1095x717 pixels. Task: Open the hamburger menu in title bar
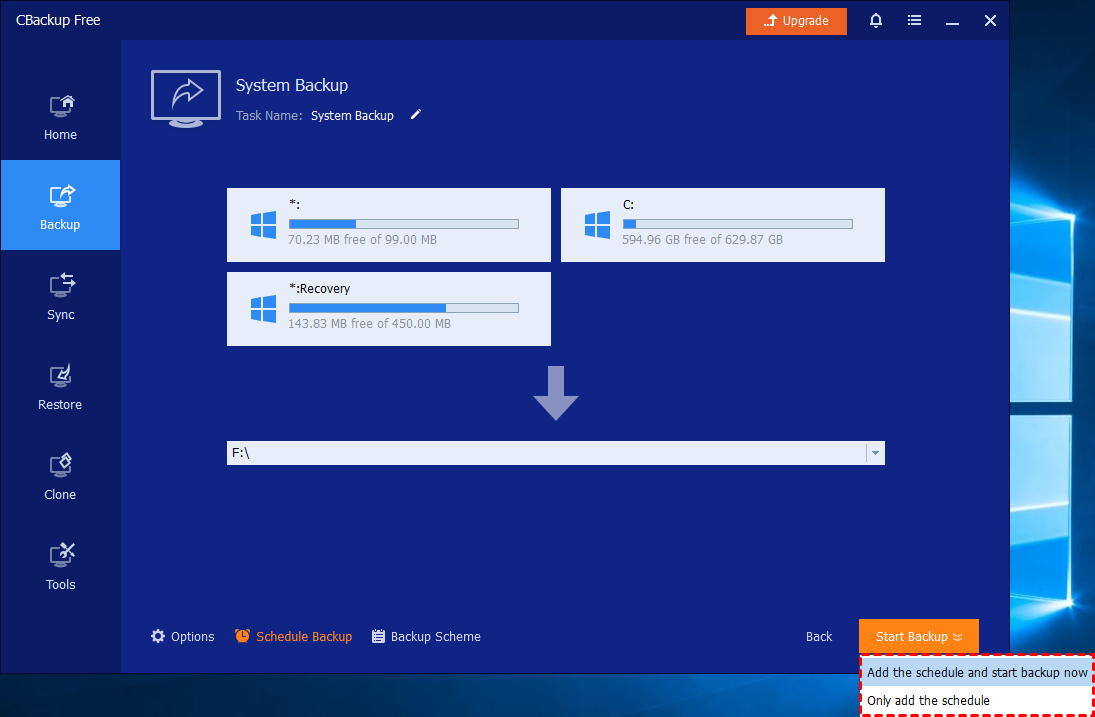point(914,21)
